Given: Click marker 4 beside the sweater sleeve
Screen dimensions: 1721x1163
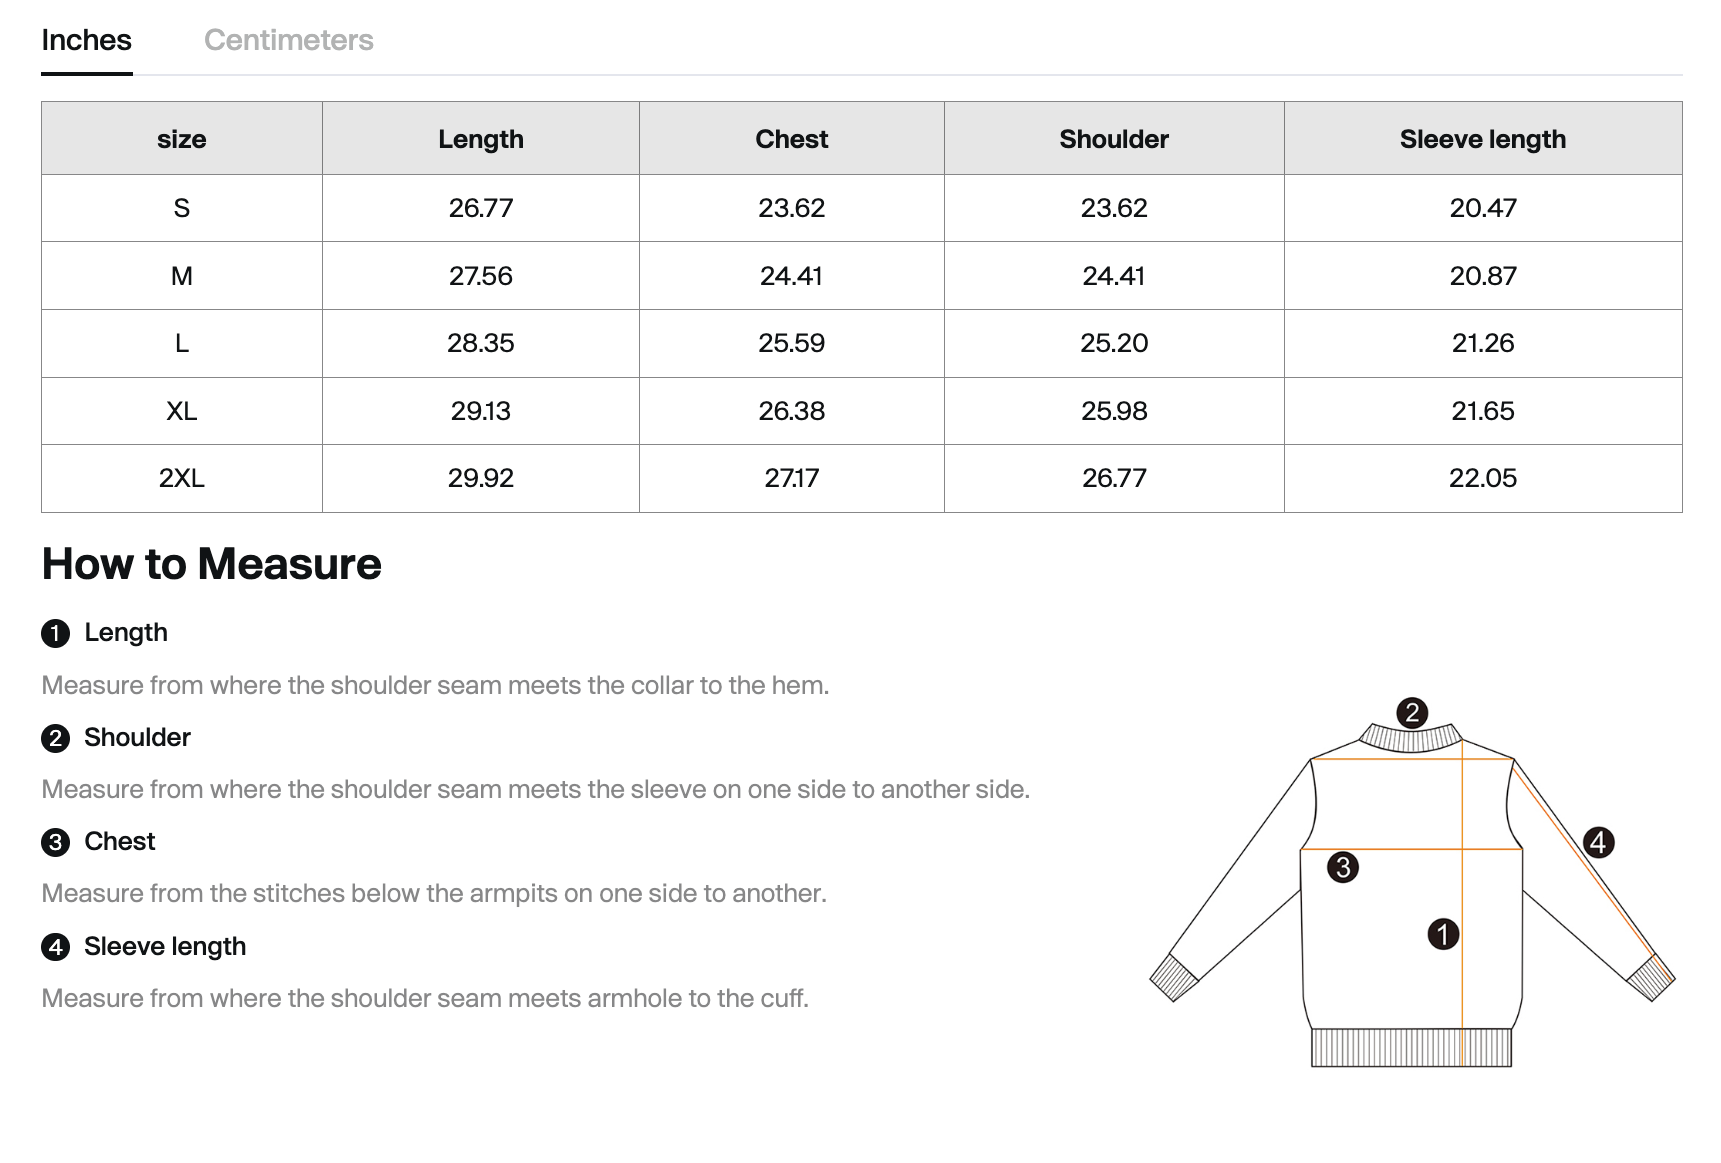Looking at the screenshot, I should click(1598, 842).
